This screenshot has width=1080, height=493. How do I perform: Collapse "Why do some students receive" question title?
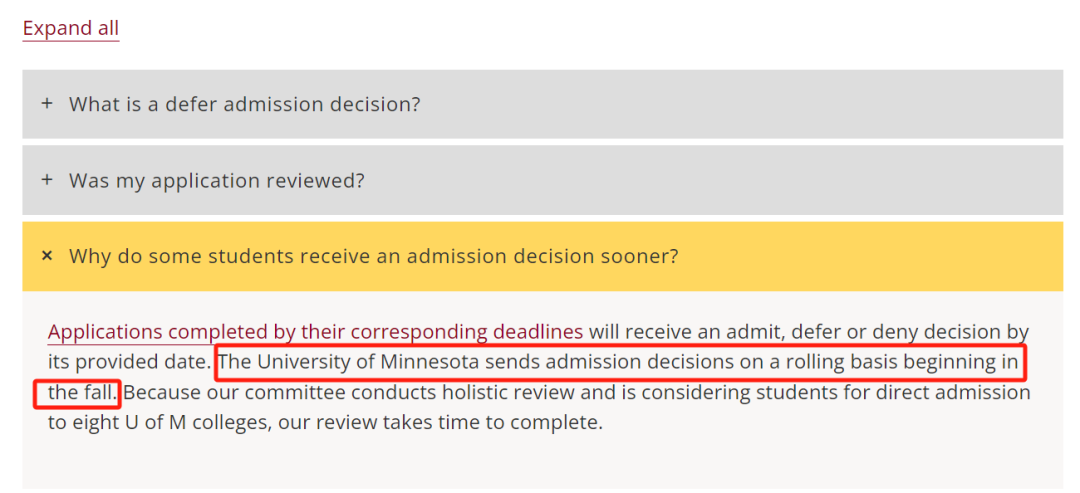pyautogui.click(x=373, y=256)
